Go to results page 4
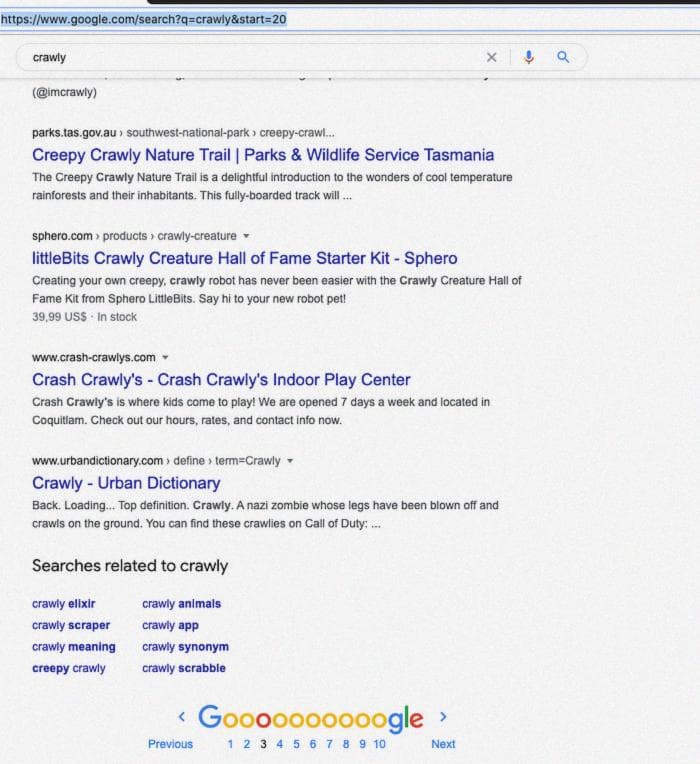 280,744
